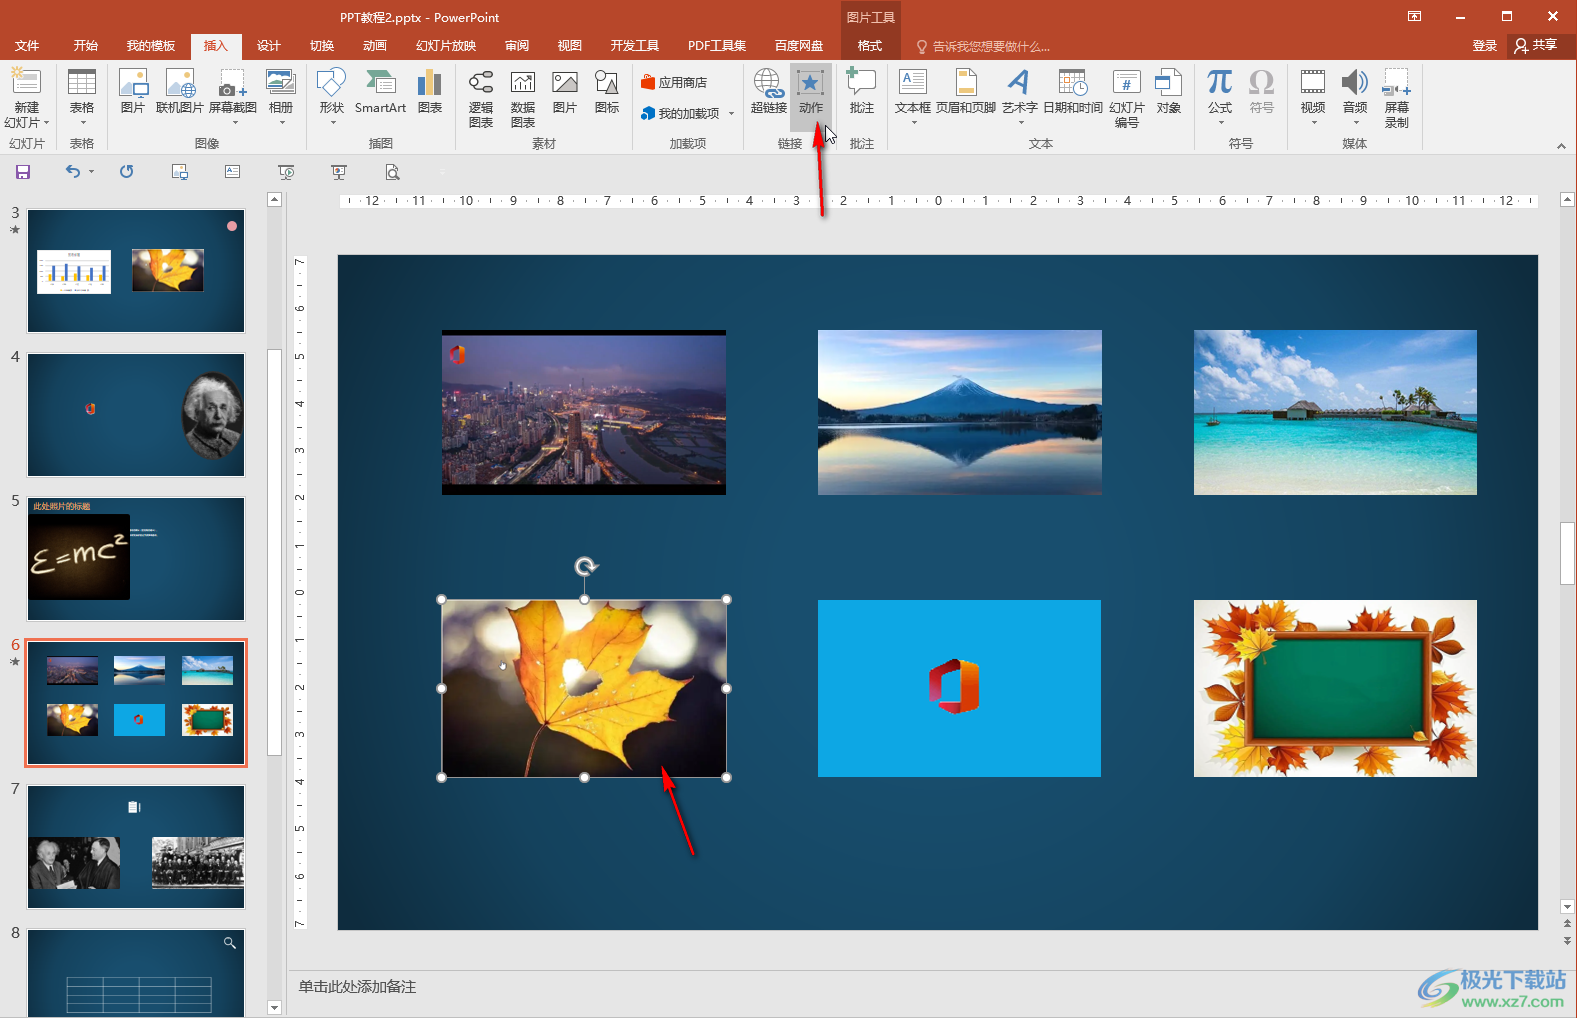Open Online Pictures (联机图片)

(x=180, y=91)
